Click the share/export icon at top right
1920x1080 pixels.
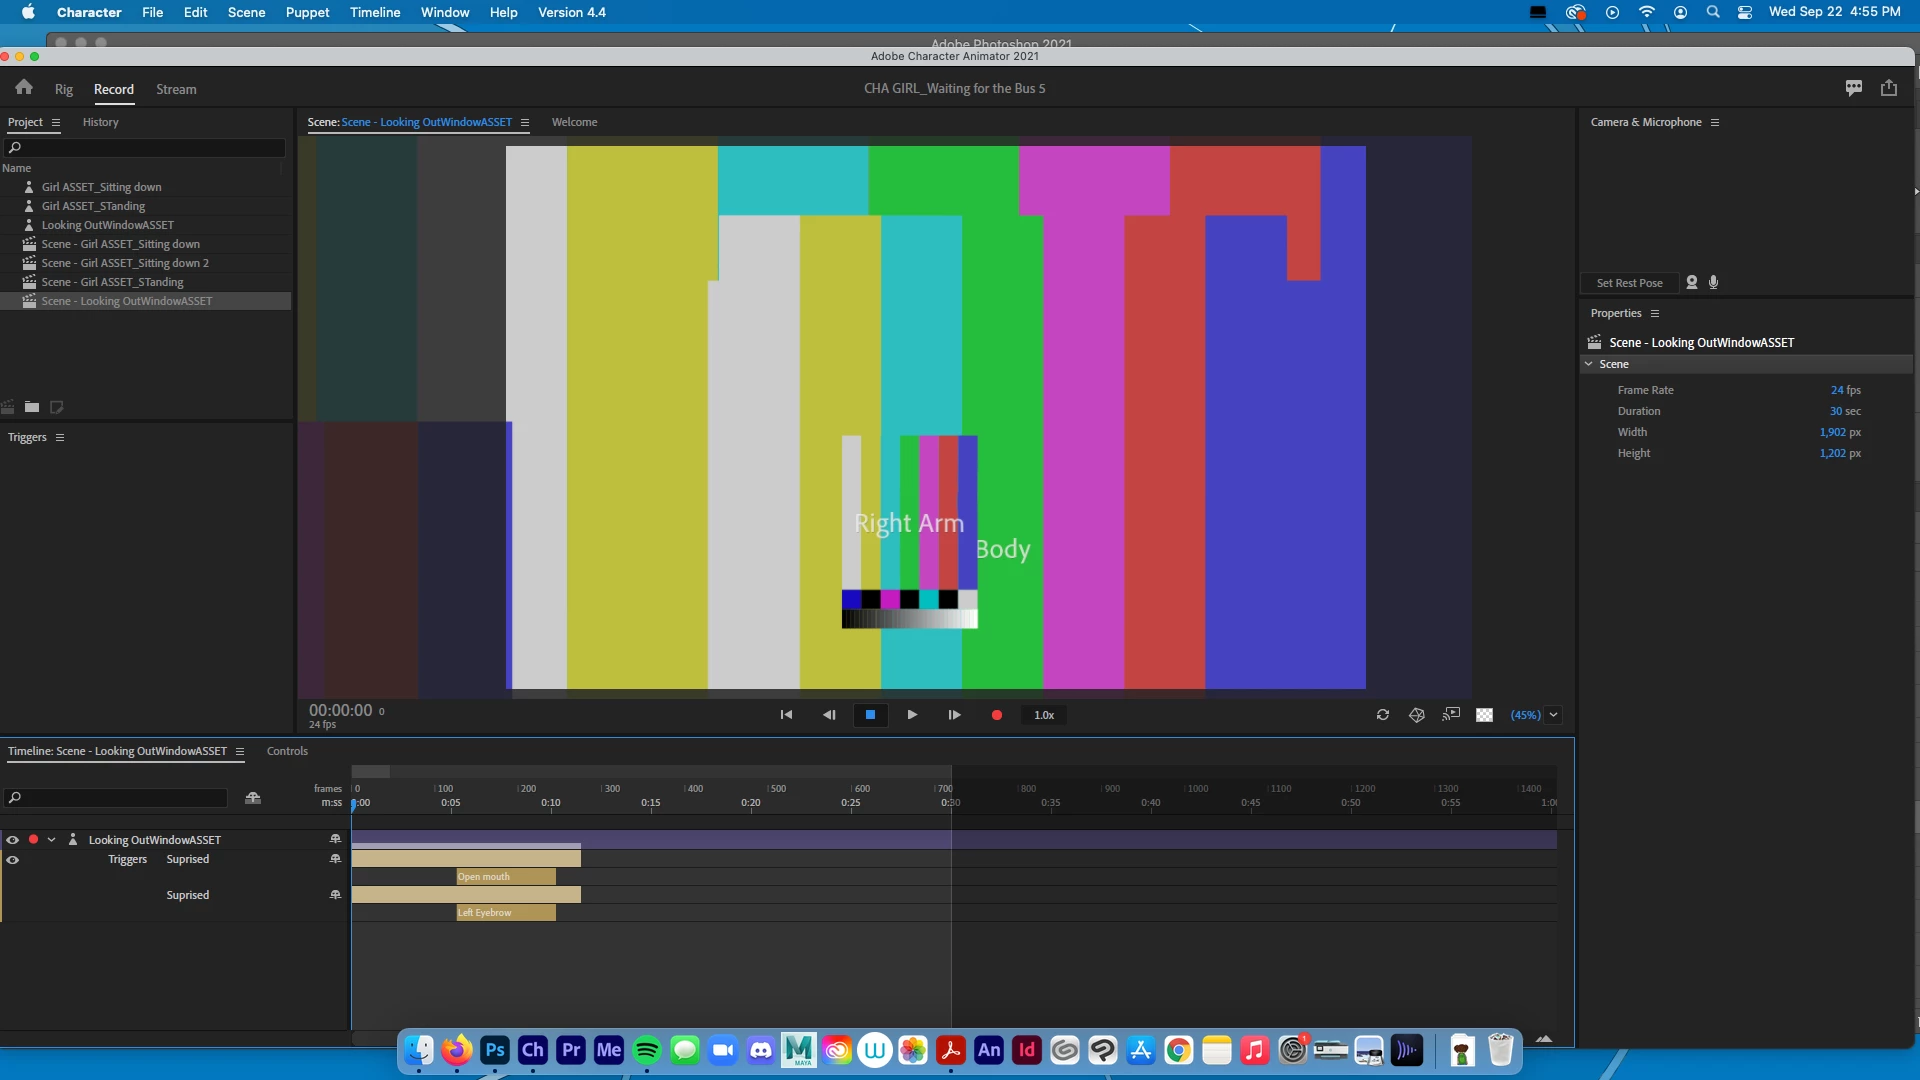pos(1889,88)
